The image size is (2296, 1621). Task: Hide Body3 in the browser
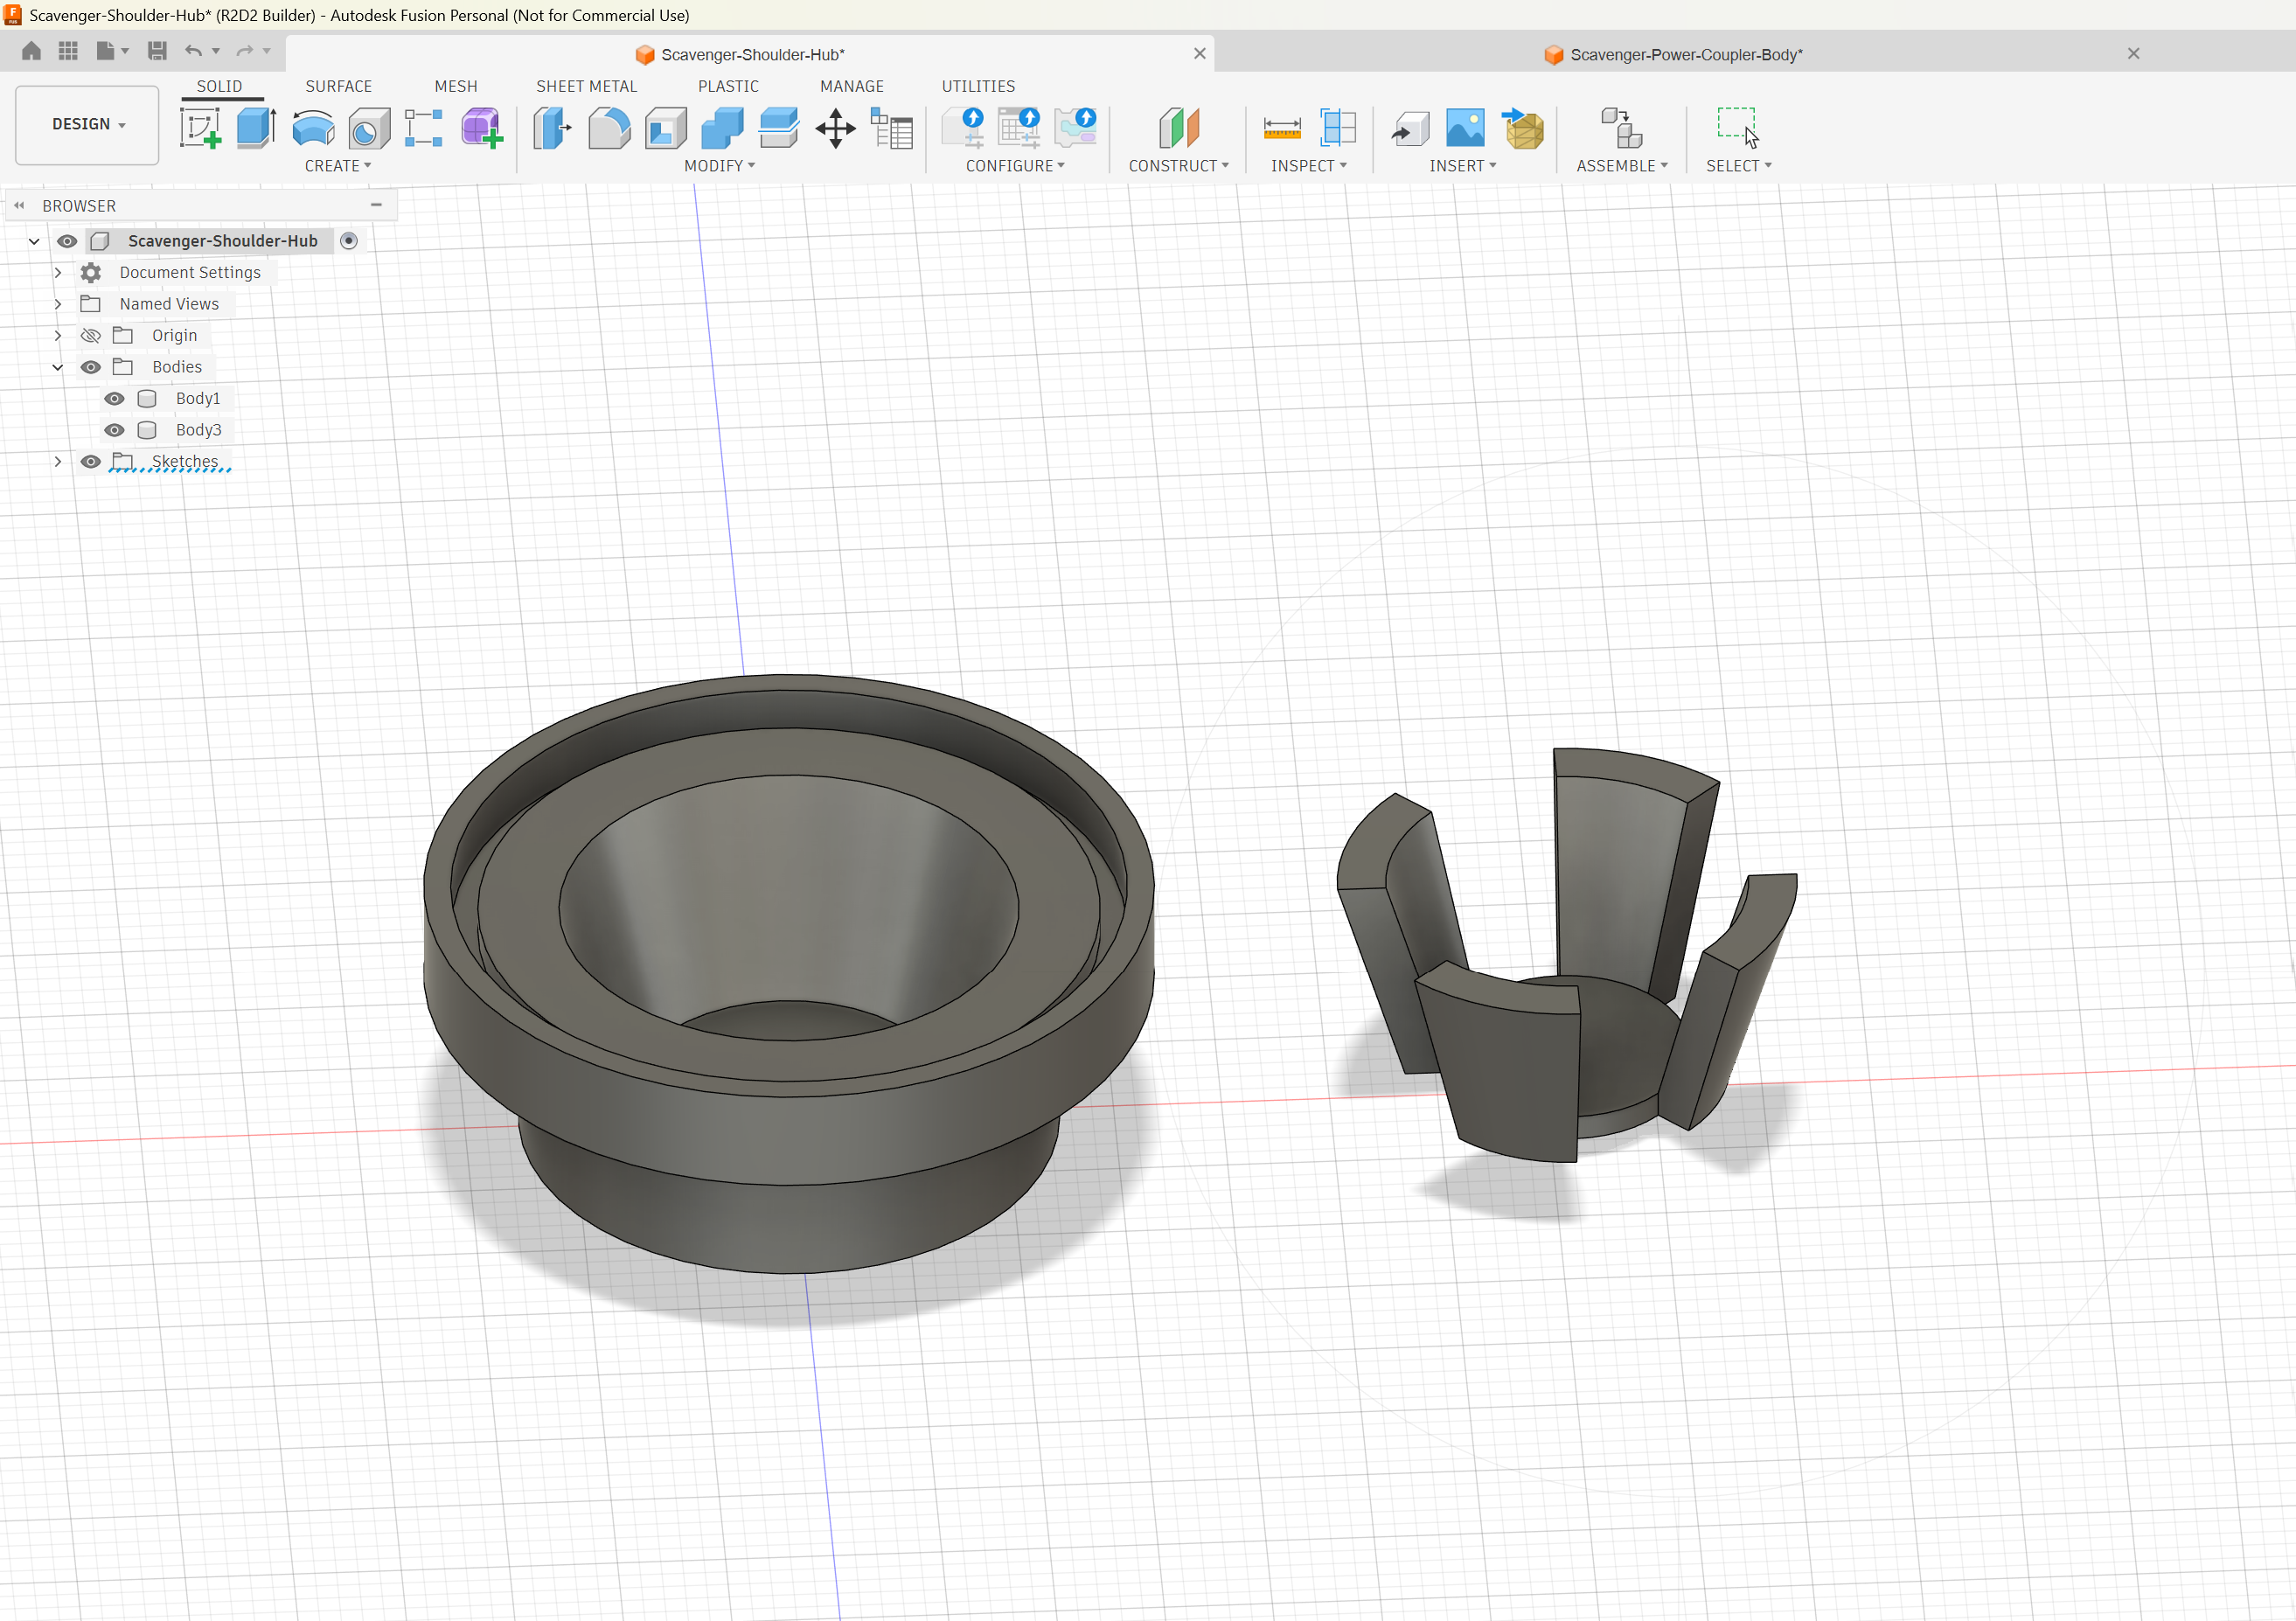click(x=115, y=430)
